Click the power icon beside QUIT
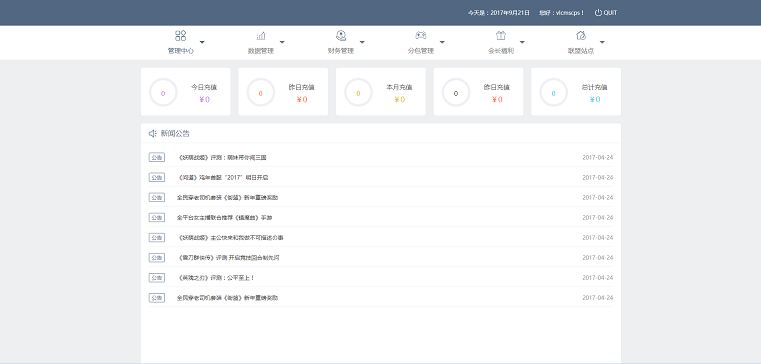Image resolution: width=761 pixels, height=364 pixels. tap(598, 13)
